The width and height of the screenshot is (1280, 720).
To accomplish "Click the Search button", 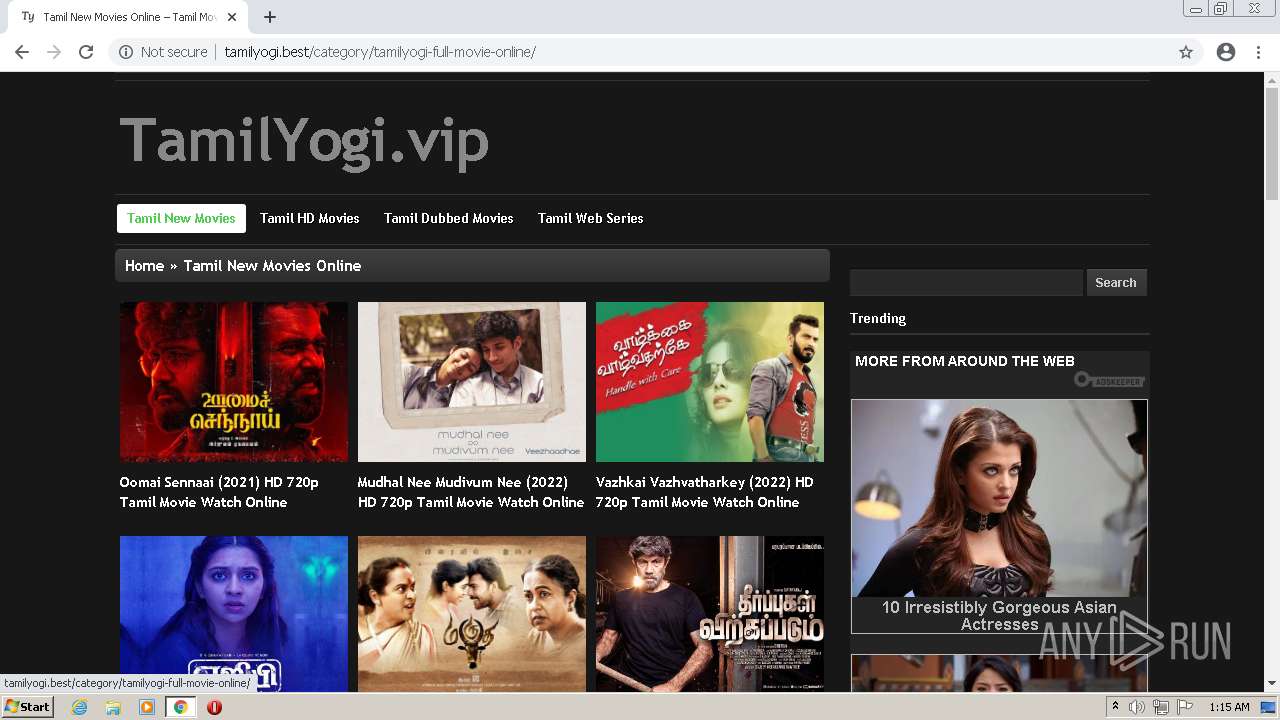I will click(1116, 283).
